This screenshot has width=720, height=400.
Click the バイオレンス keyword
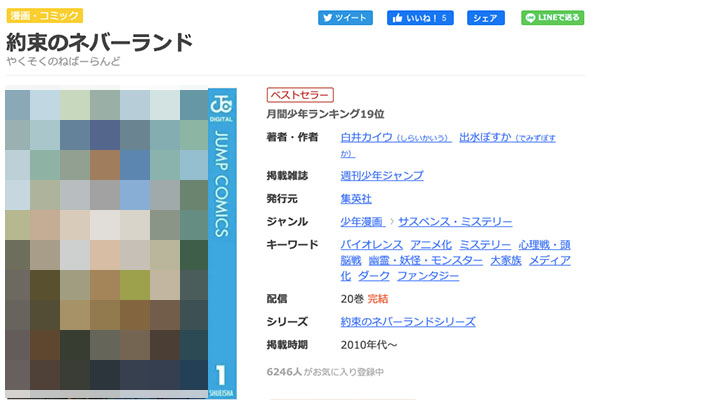coord(372,245)
